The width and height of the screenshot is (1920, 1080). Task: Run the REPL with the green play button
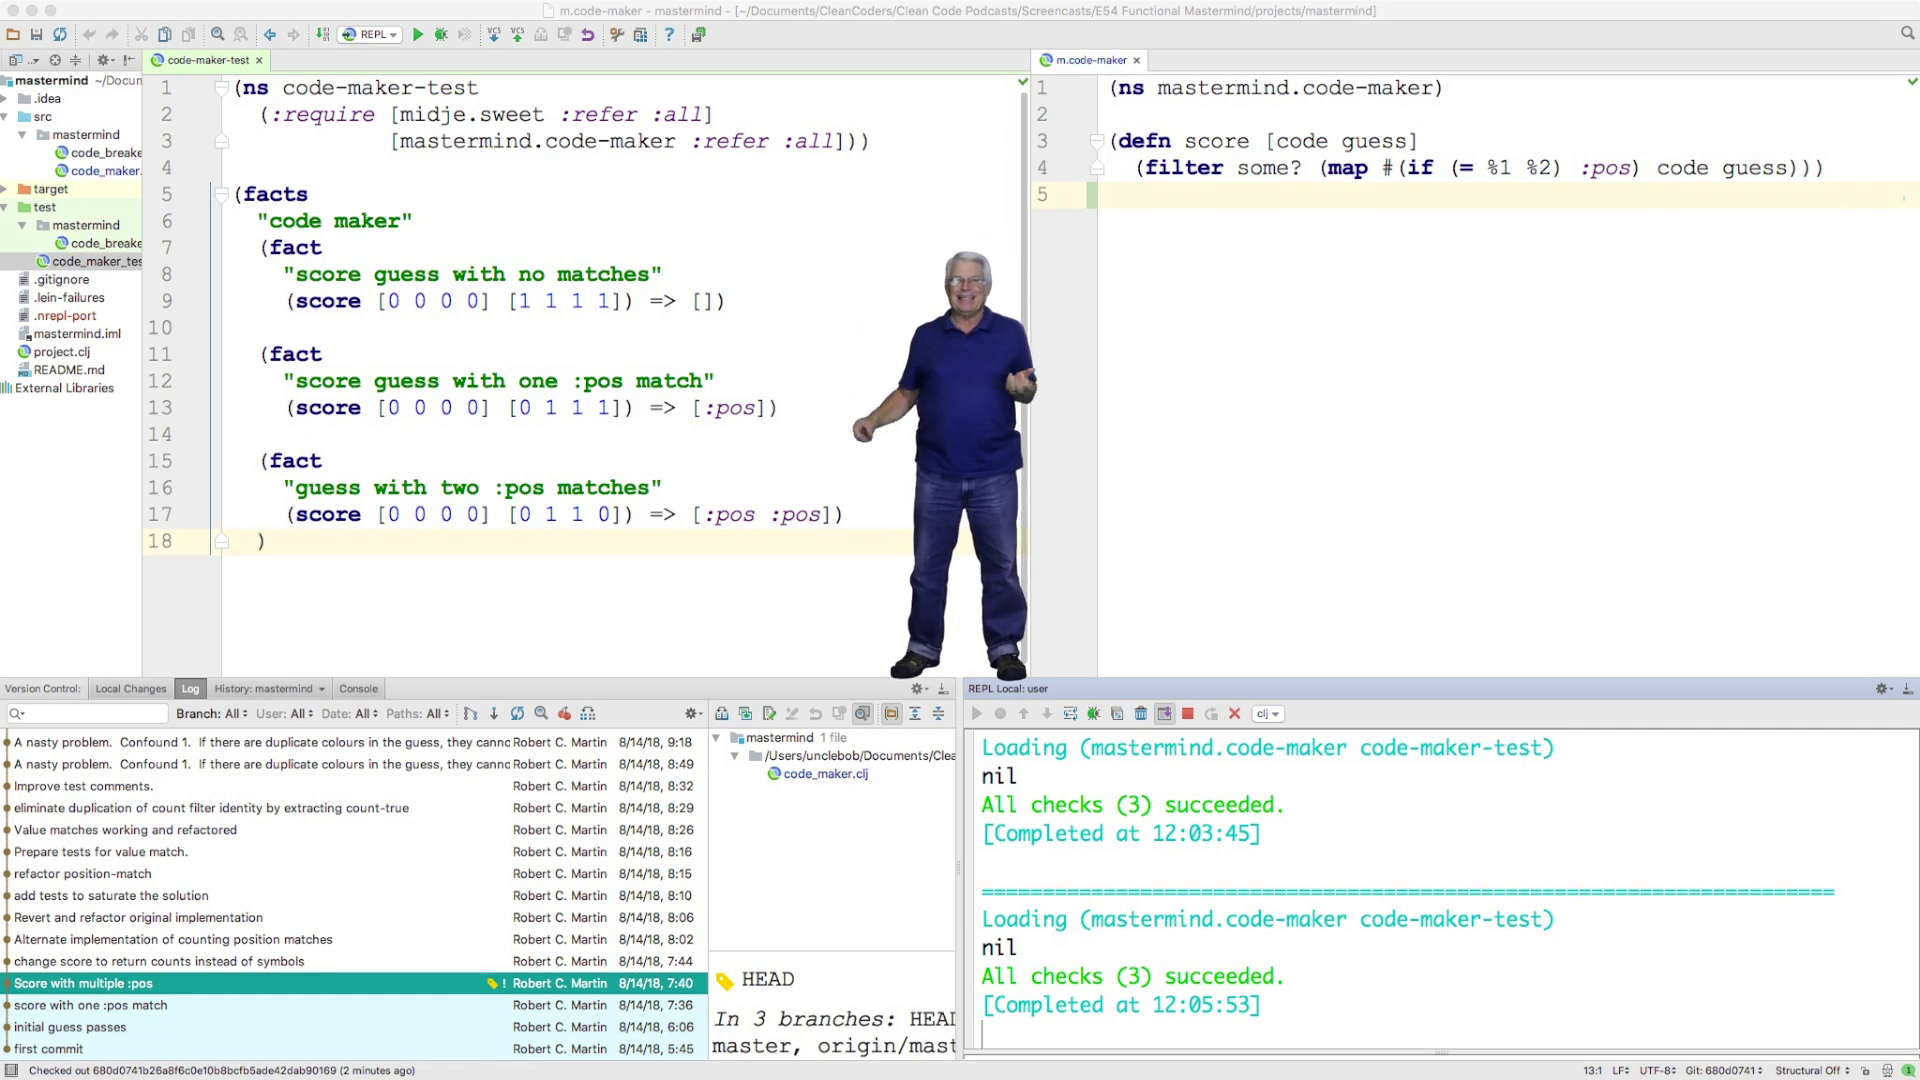click(418, 34)
